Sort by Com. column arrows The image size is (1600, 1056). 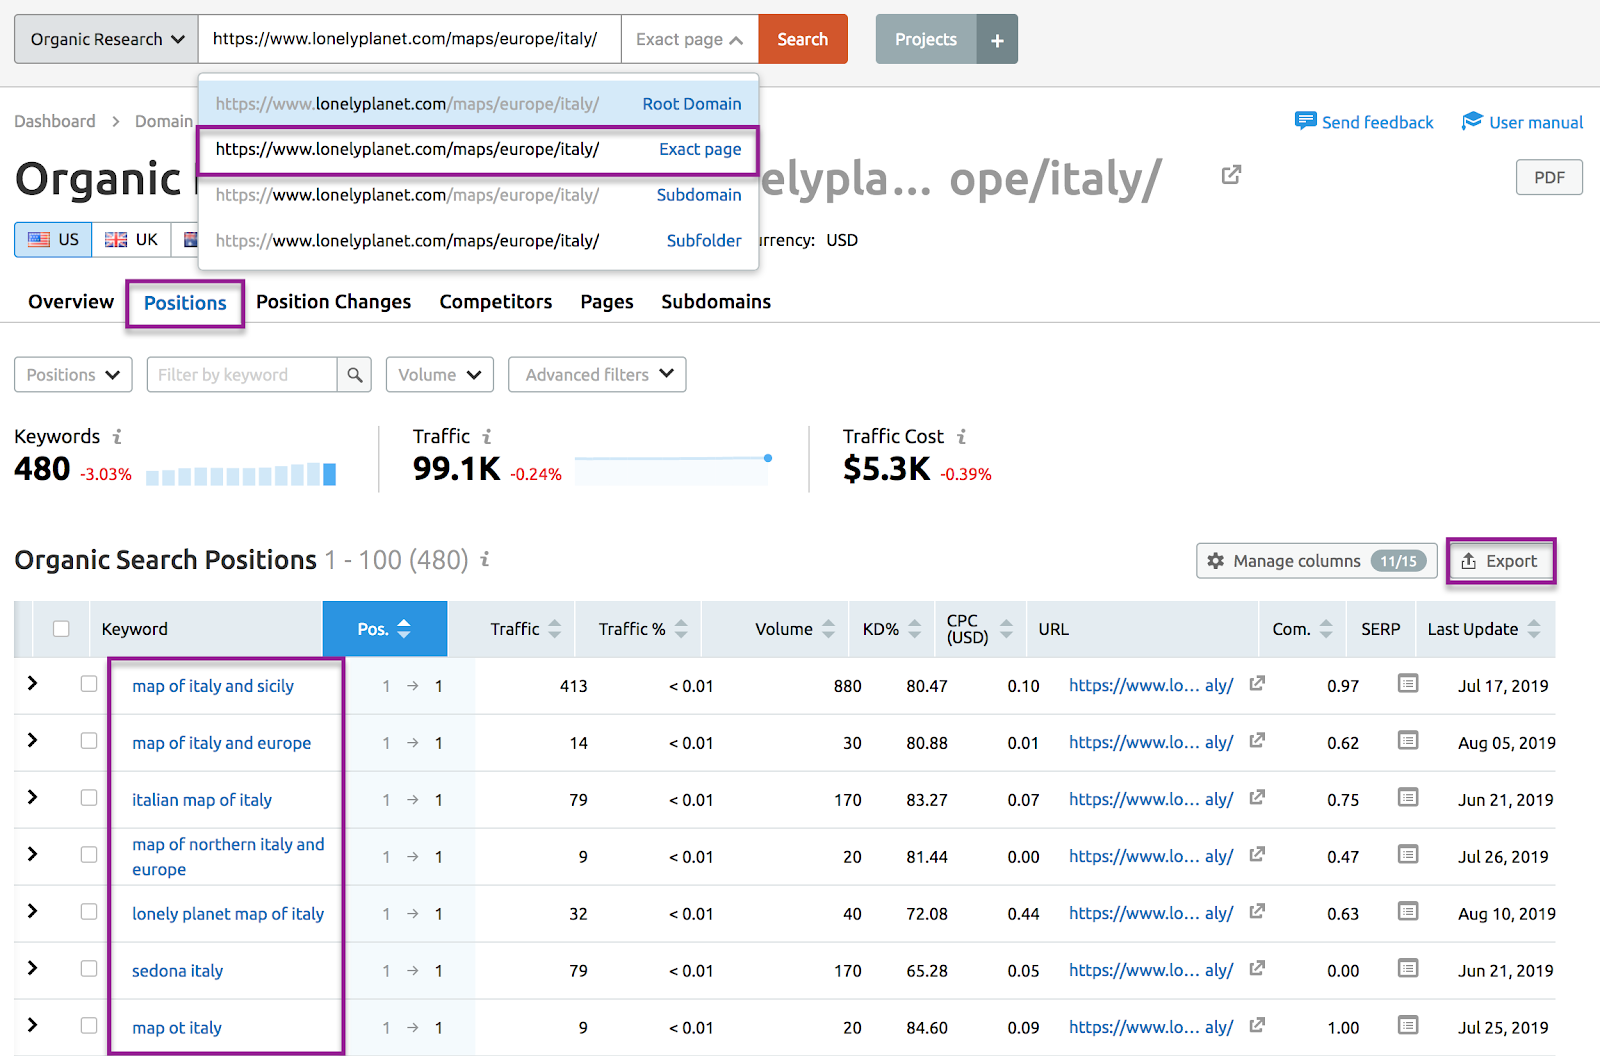(x=1326, y=629)
